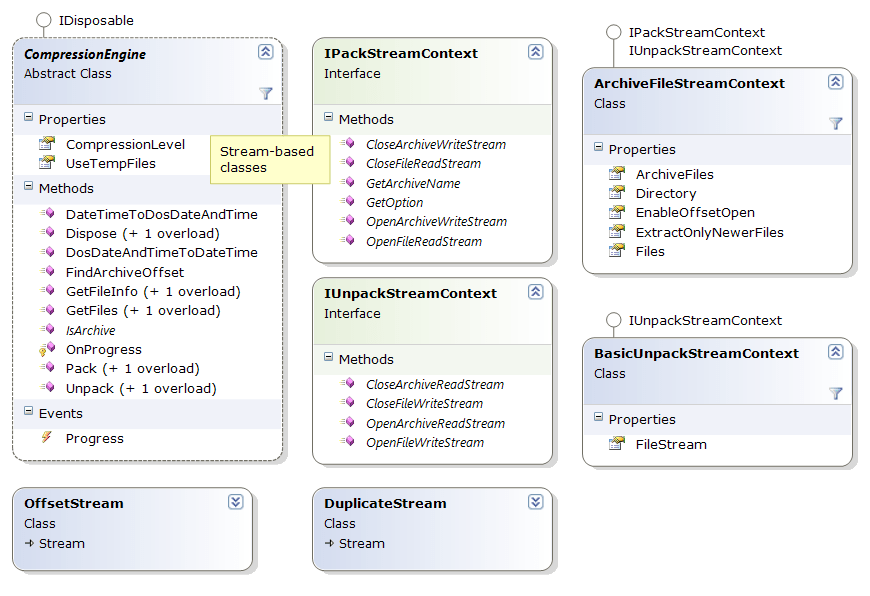Select the Progress event icon
The height and width of the screenshot is (596, 870).
click(x=44, y=438)
